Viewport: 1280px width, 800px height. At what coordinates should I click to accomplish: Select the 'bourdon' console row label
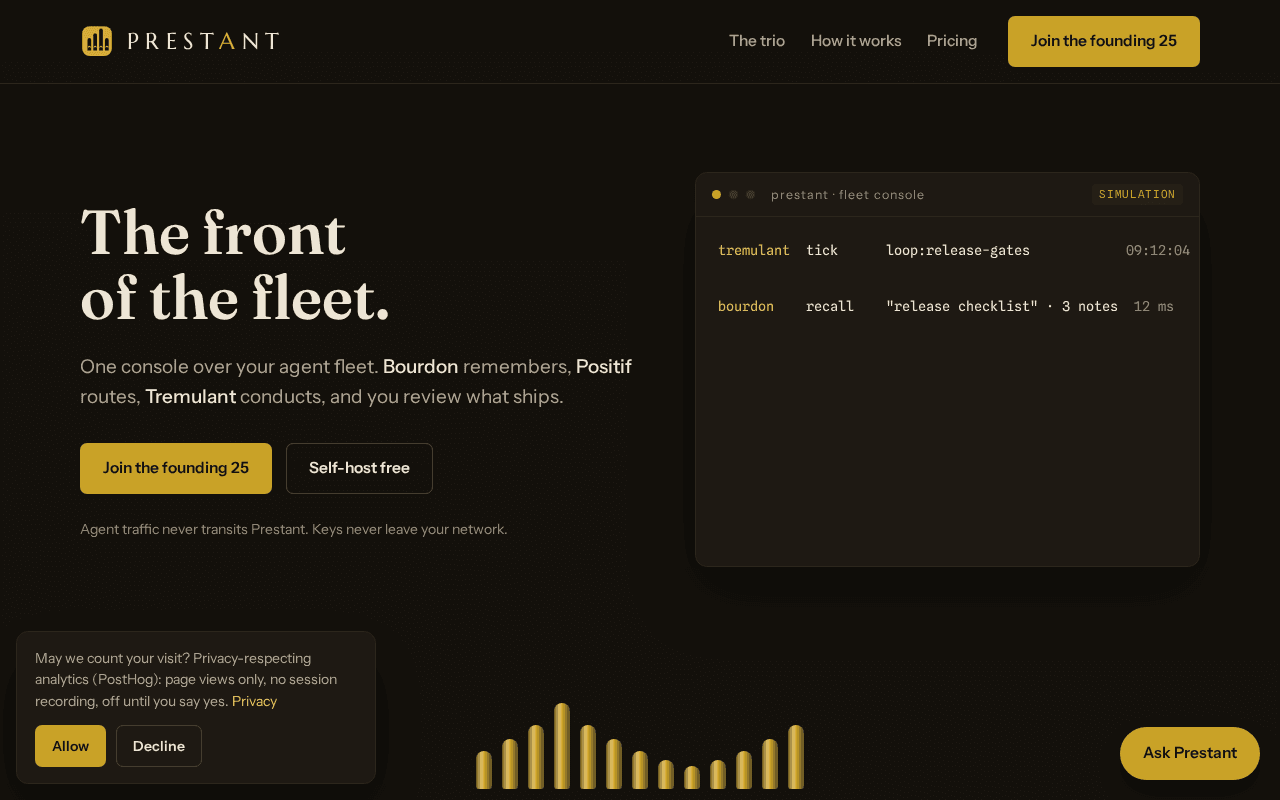[746, 306]
